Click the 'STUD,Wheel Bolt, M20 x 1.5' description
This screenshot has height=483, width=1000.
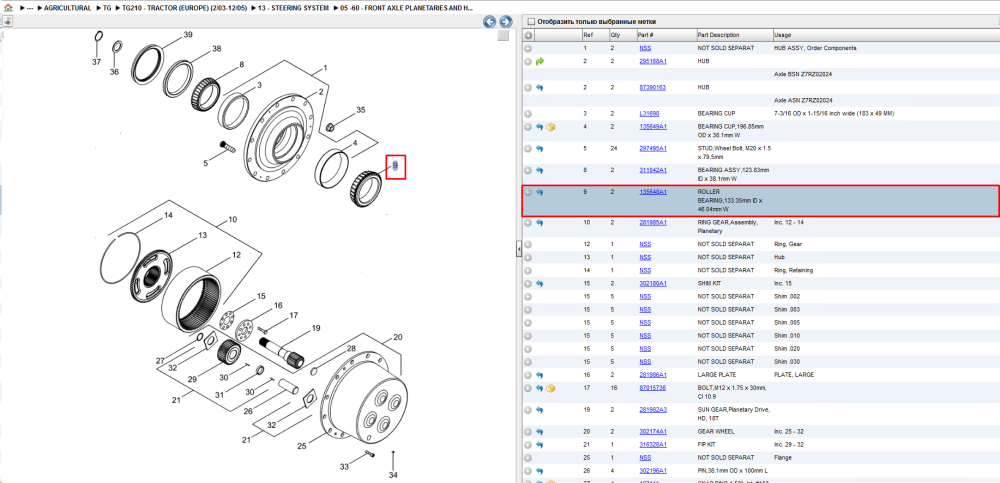[734, 152]
